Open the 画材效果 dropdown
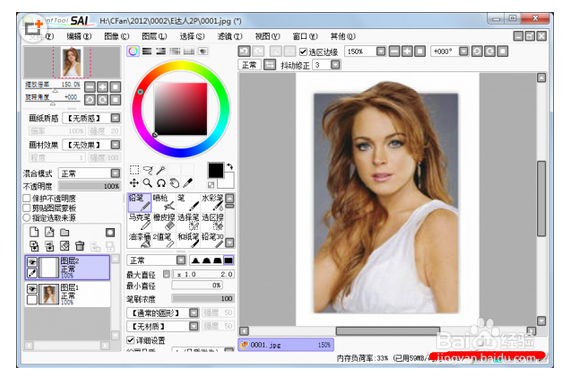 coord(115,145)
